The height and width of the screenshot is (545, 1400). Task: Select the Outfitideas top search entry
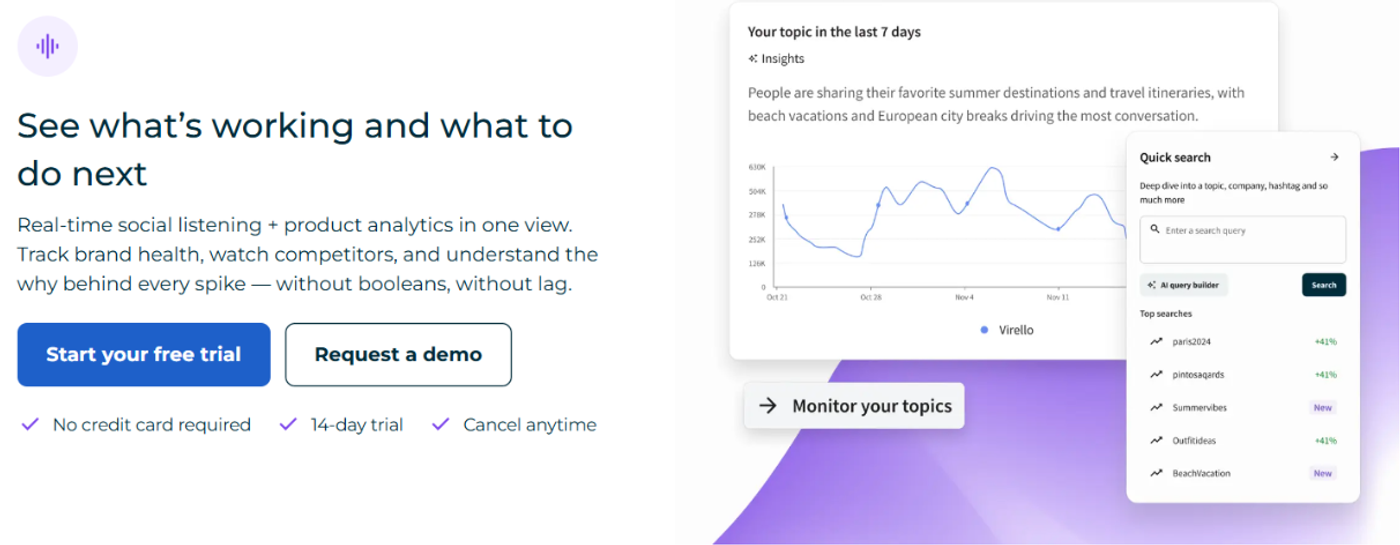pos(1243,440)
